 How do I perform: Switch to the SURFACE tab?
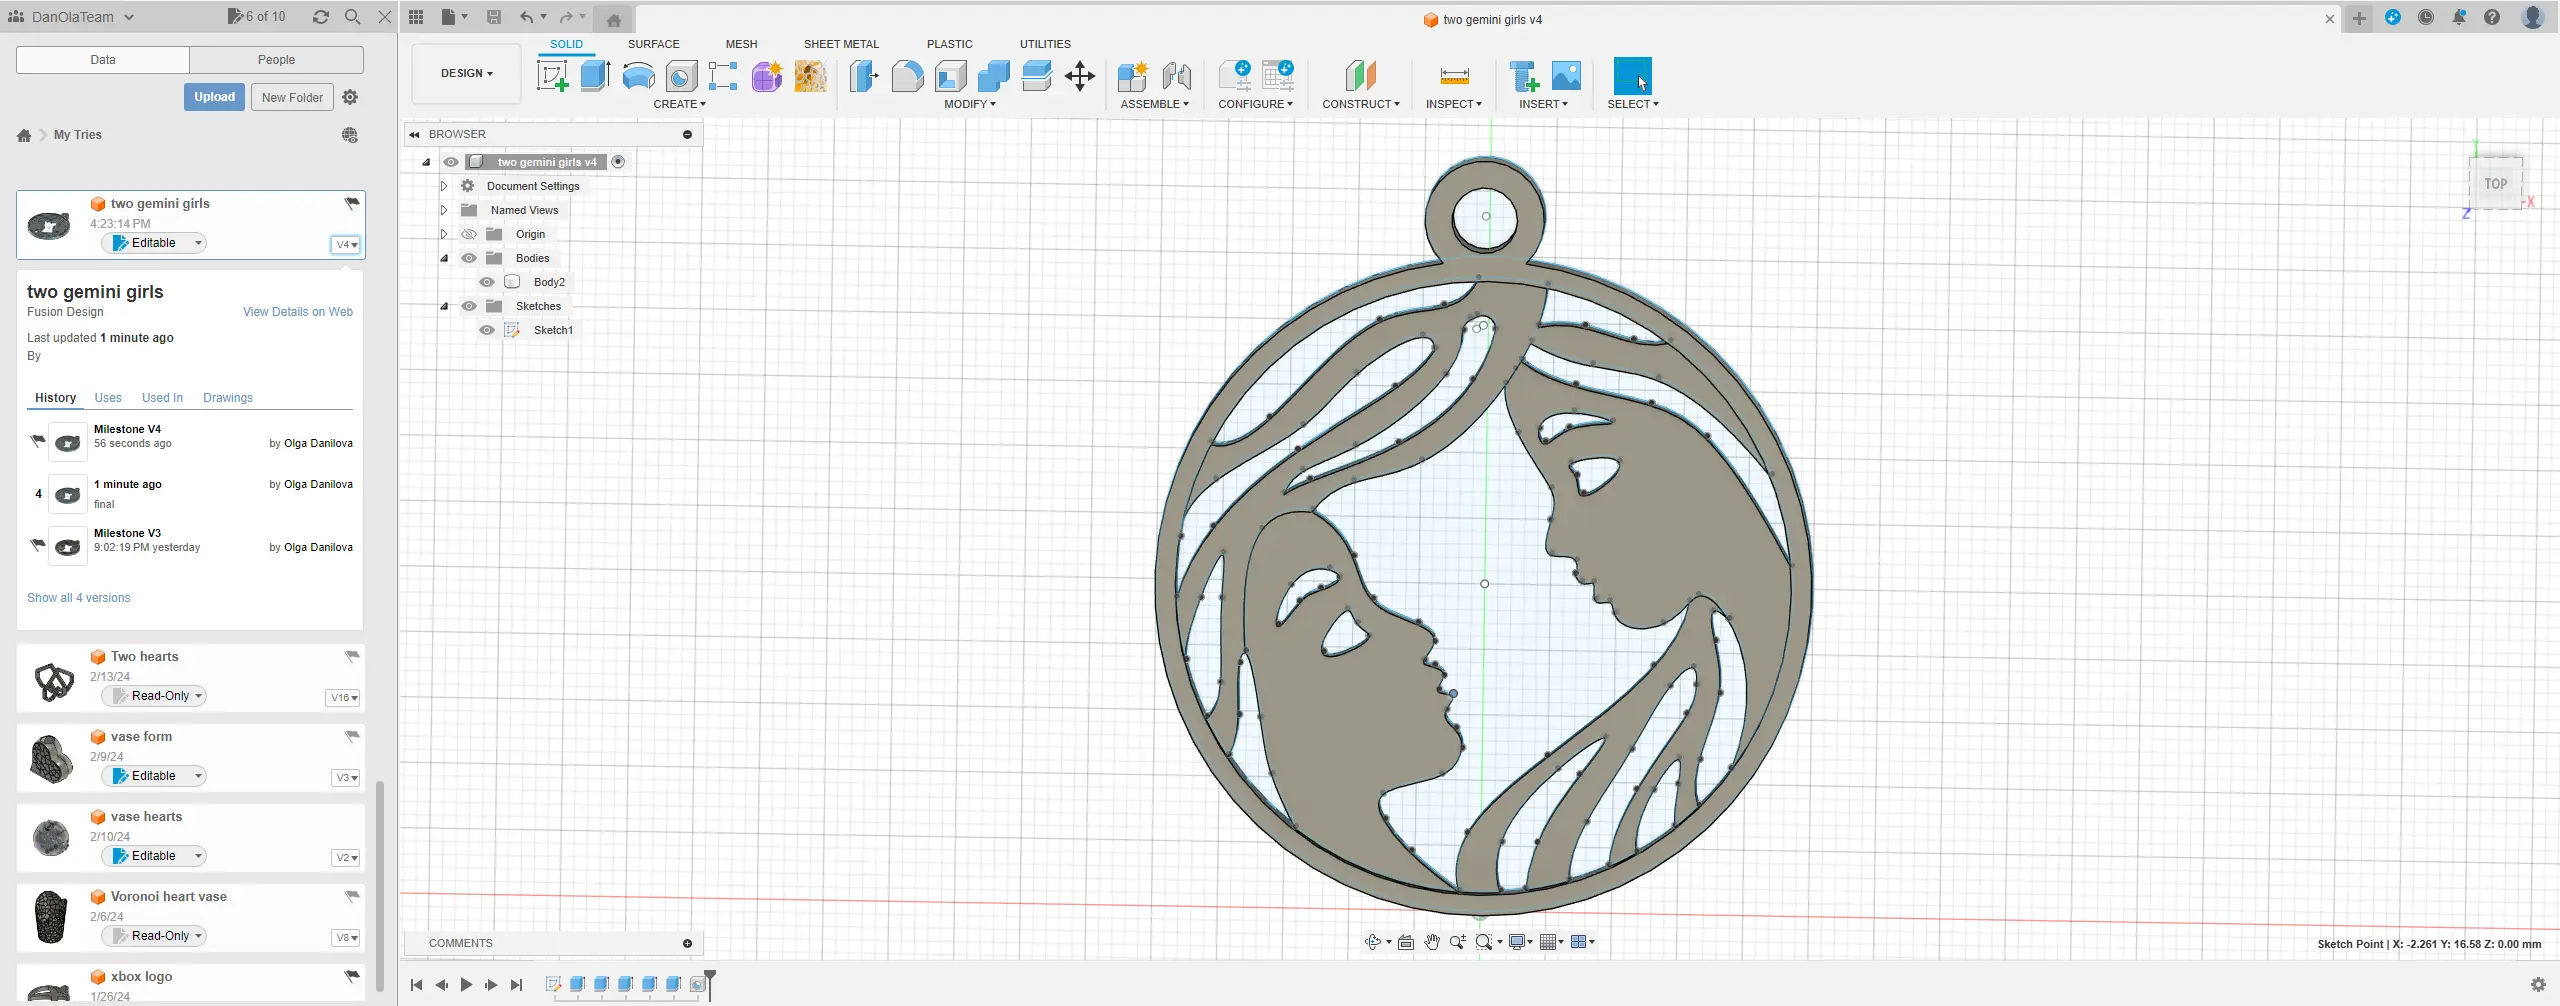tap(654, 44)
